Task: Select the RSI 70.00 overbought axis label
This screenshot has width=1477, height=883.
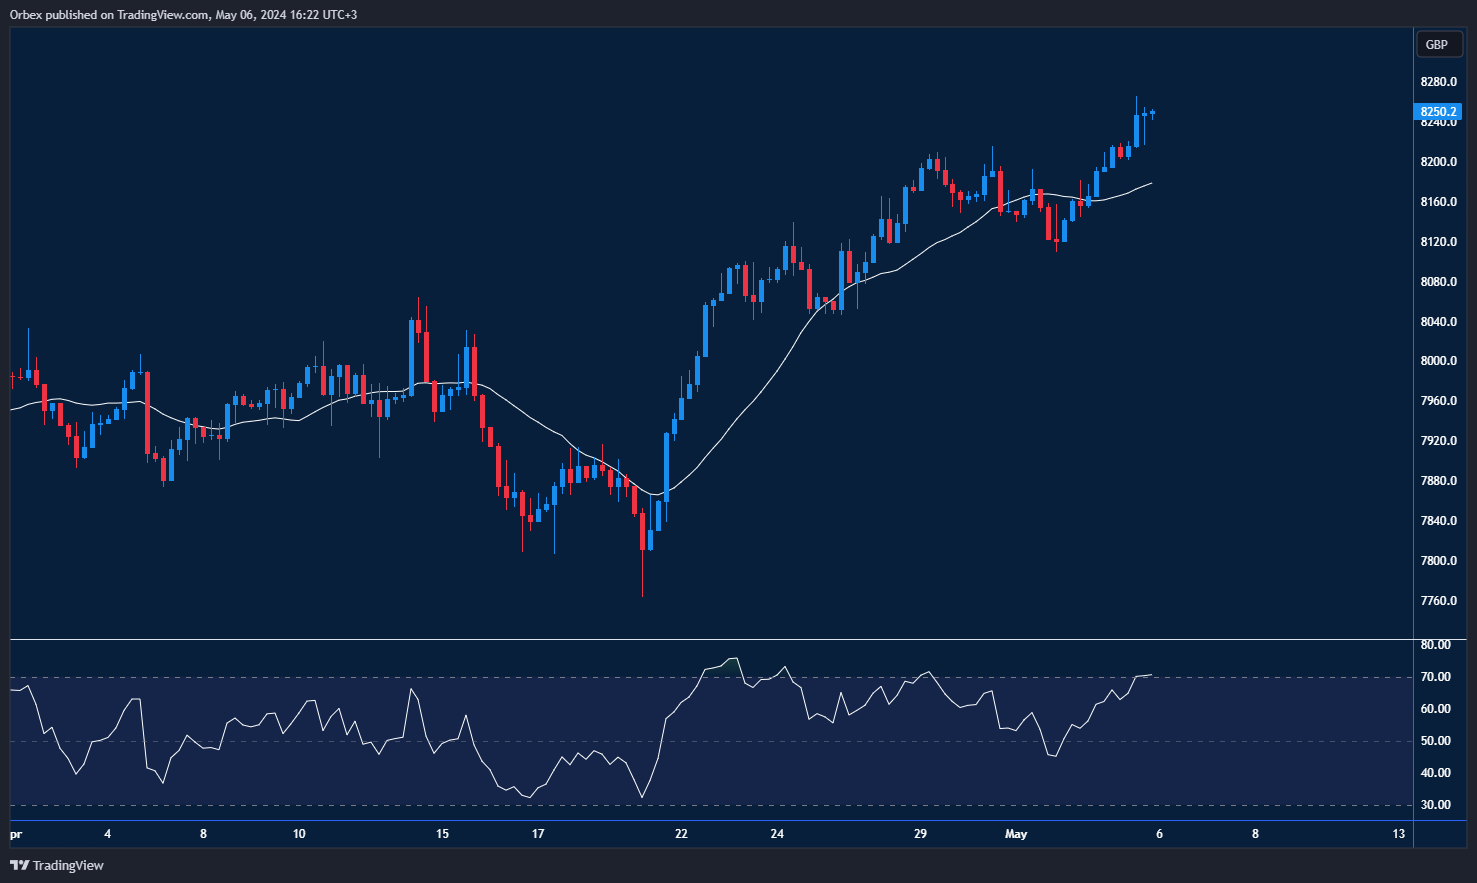Action: tap(1435, 677)
